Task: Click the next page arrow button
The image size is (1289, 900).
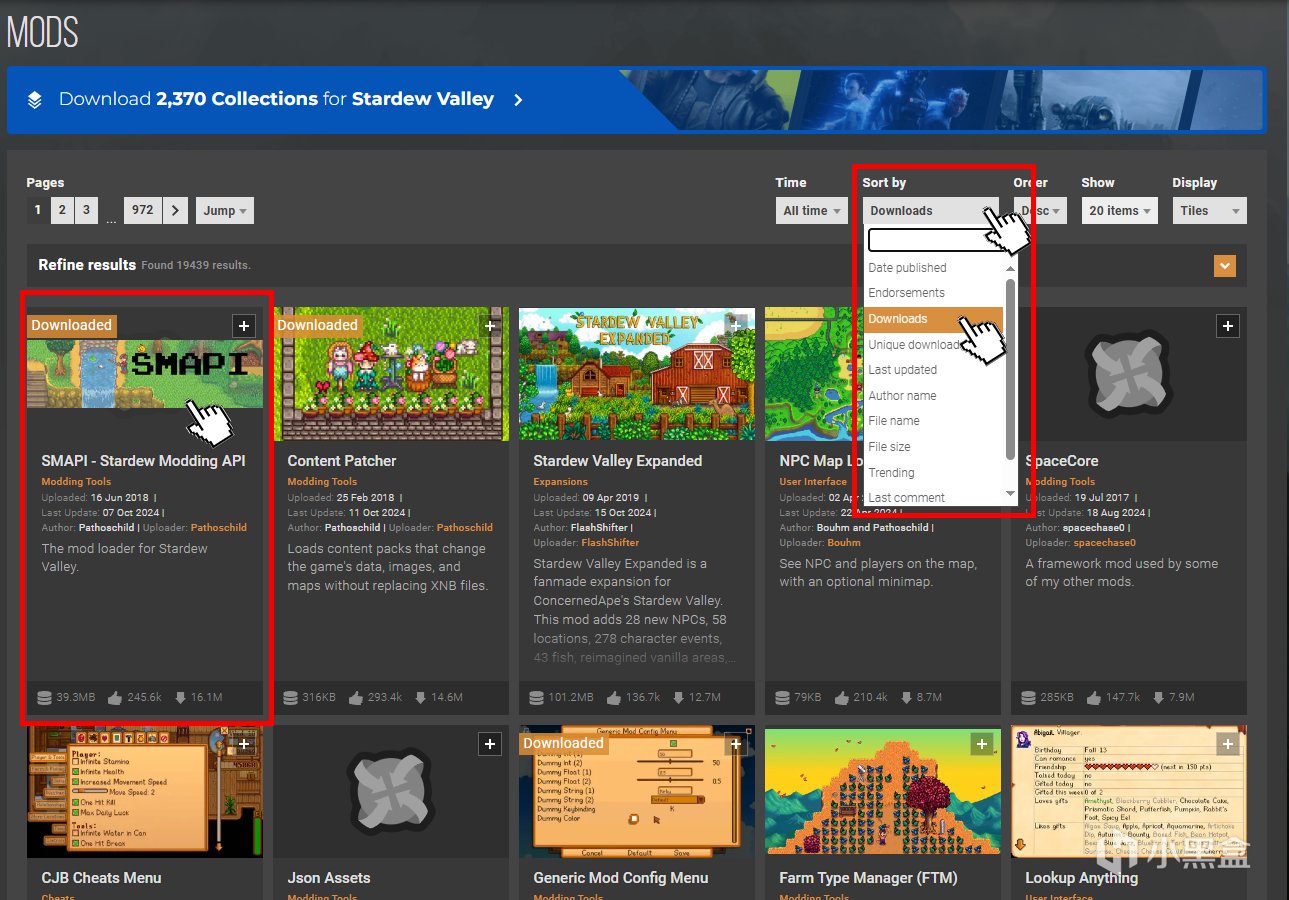Action: pos(175,210)
